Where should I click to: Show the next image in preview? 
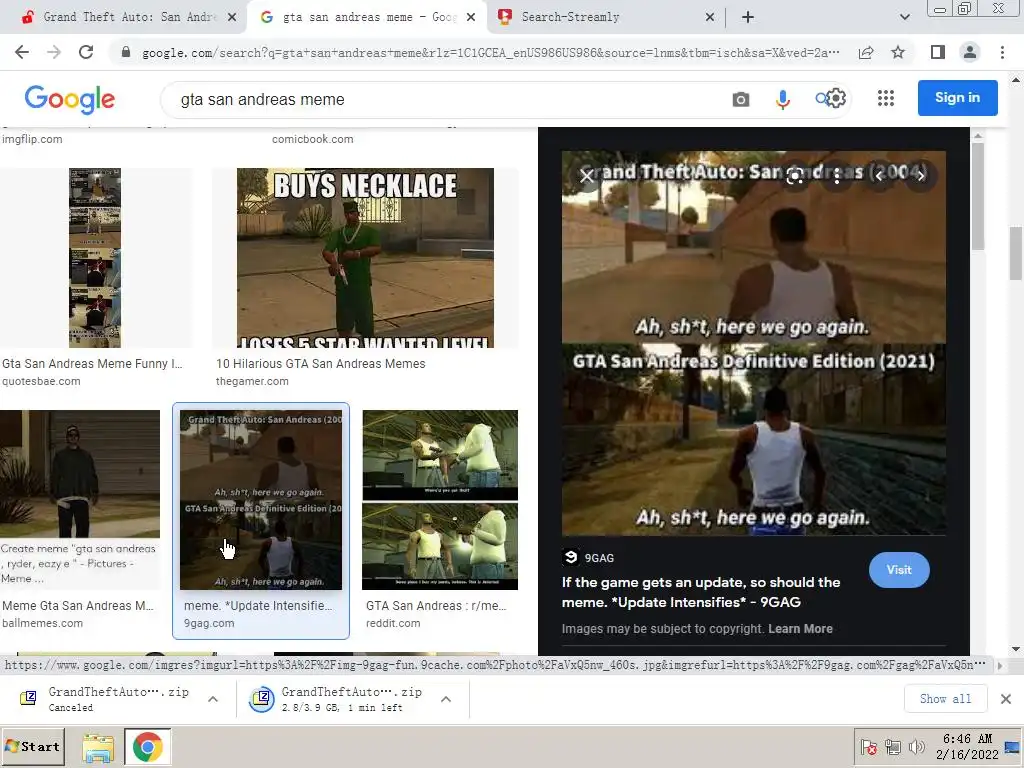click(921, 176)
